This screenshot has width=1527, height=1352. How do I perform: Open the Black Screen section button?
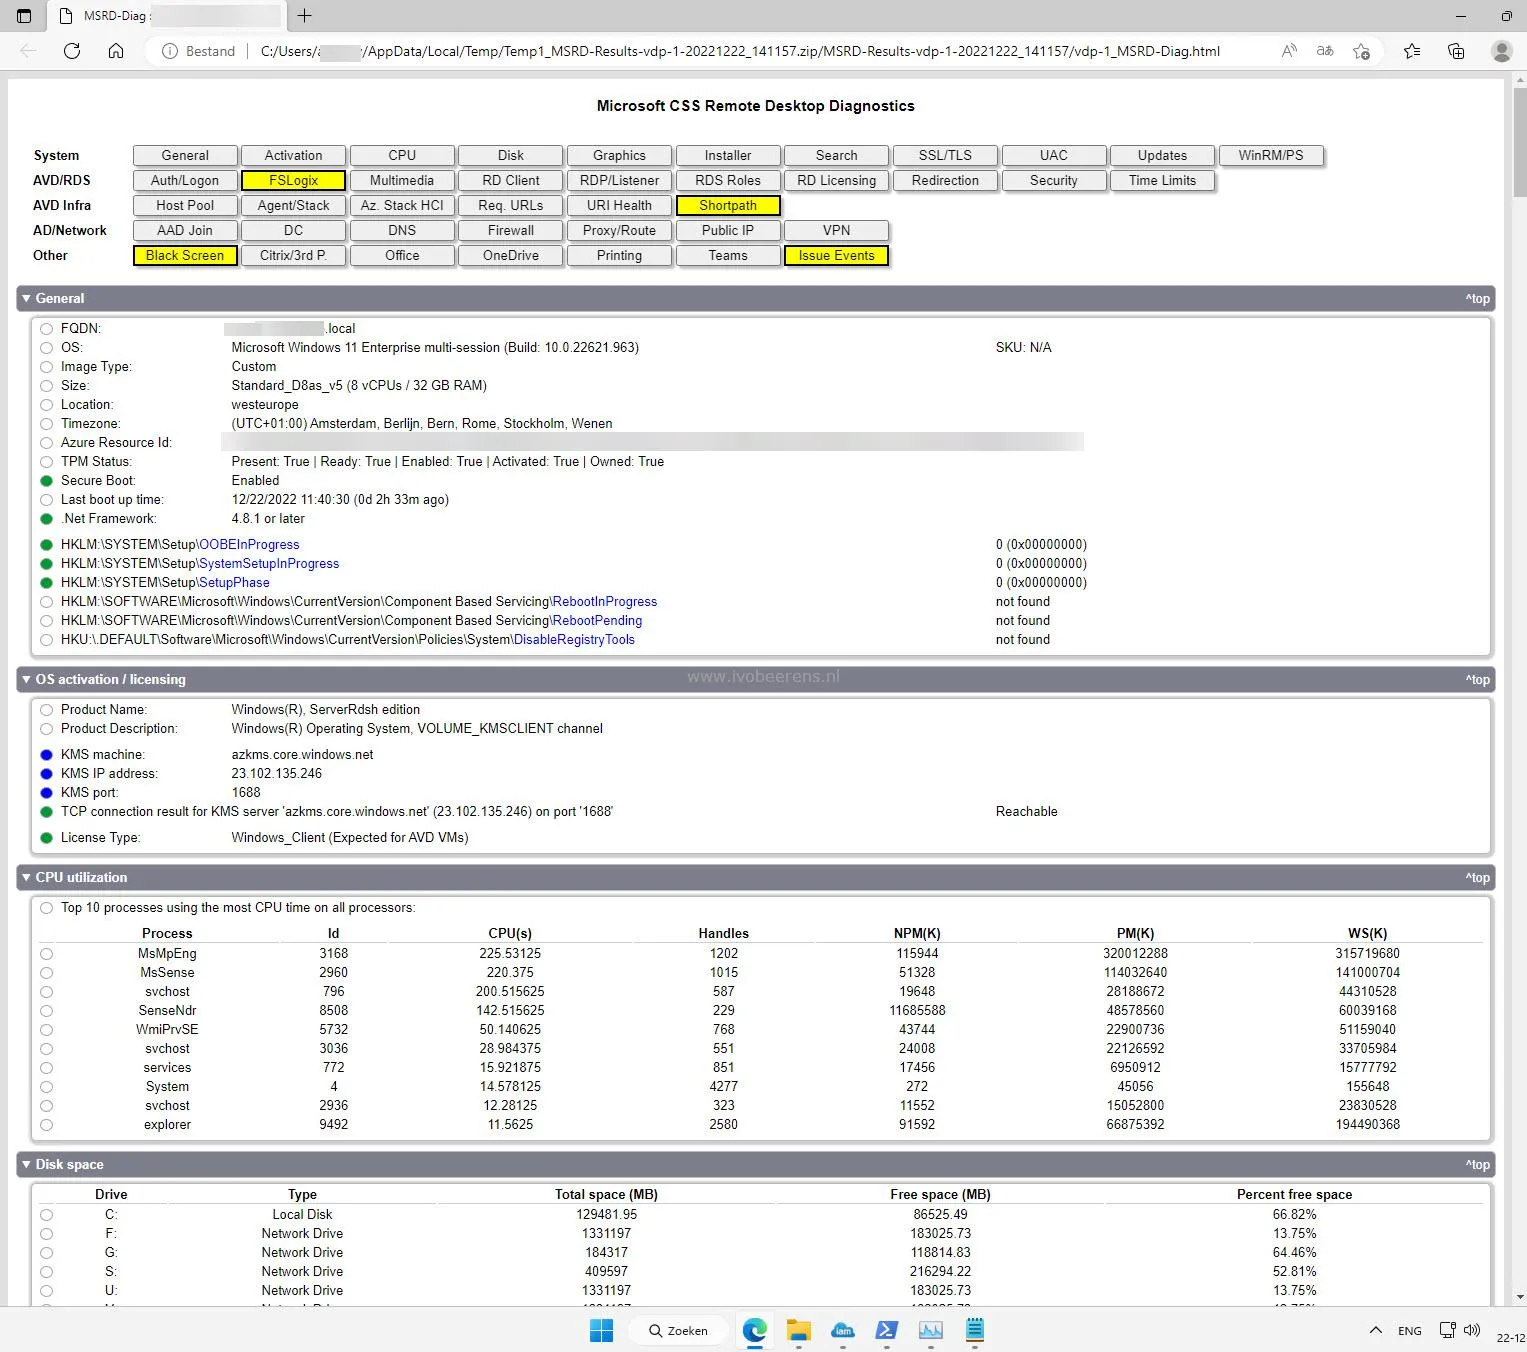pos(185,255)
